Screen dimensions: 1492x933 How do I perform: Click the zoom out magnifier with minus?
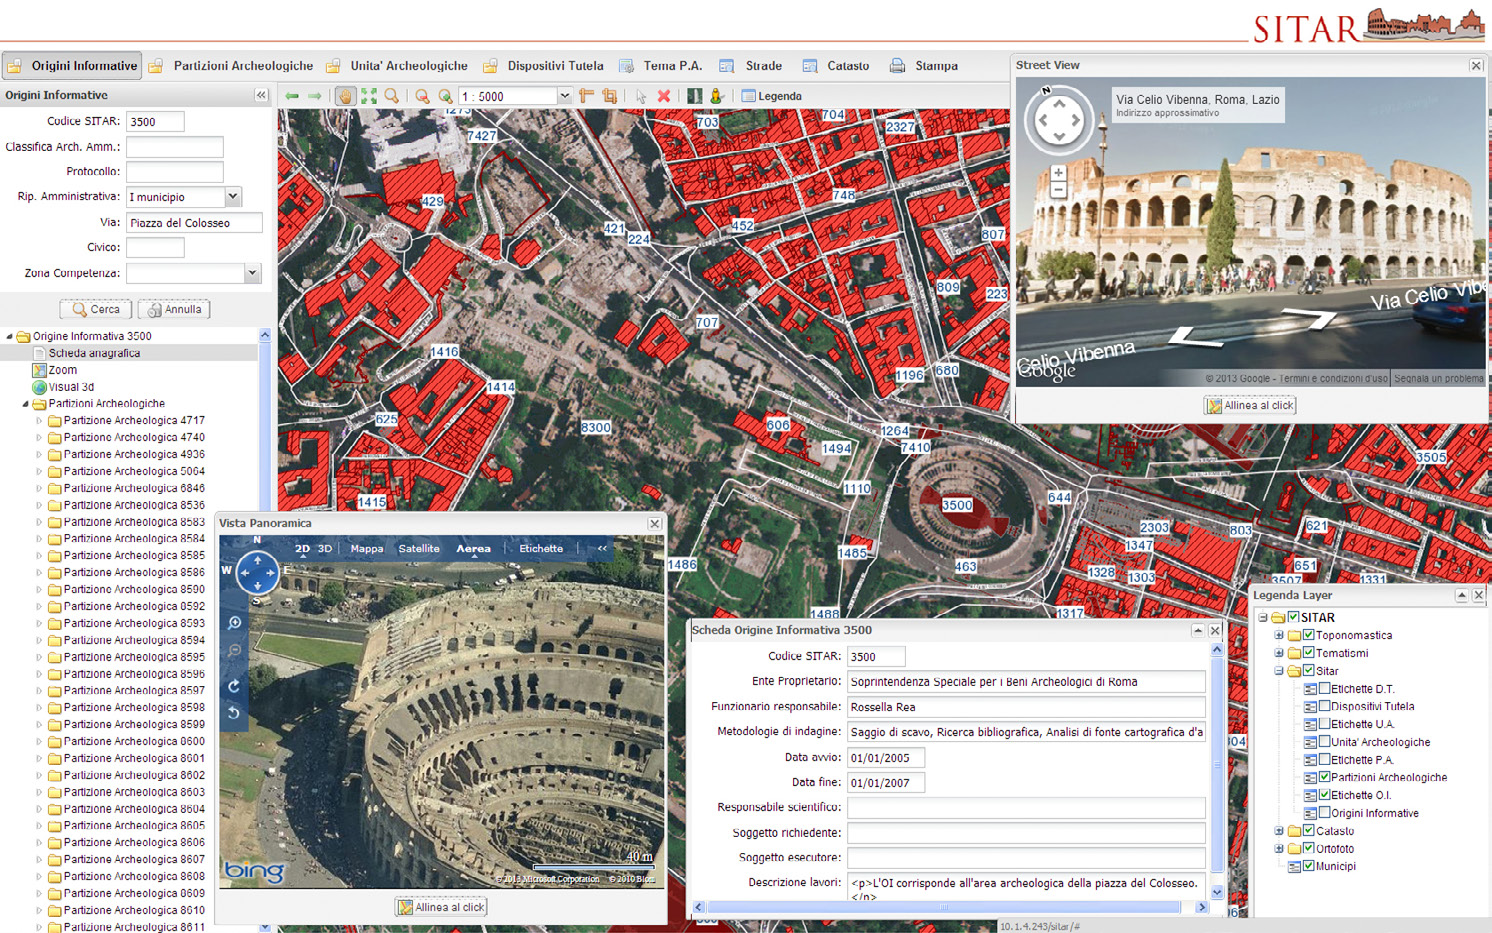(422, 96)
